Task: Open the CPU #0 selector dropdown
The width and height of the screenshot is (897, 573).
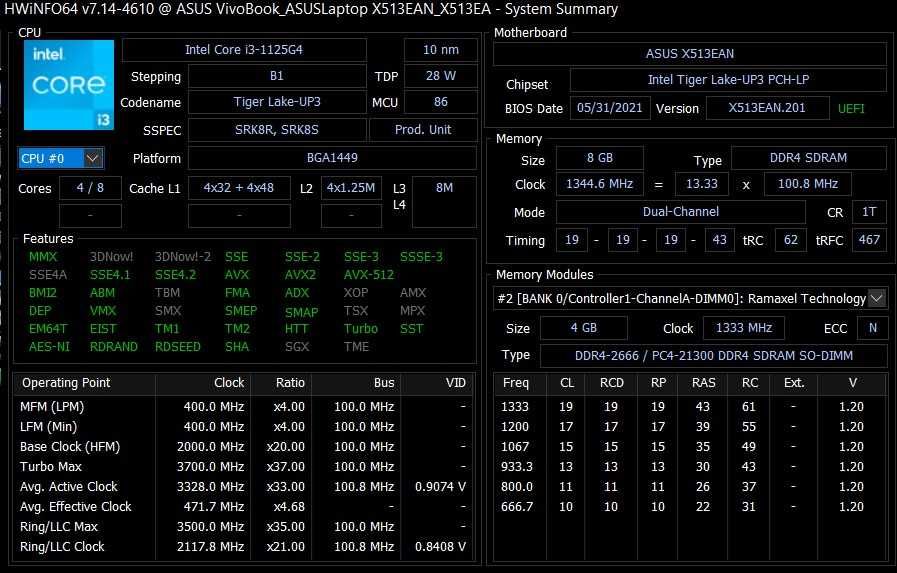Action: tap(61, 158)
